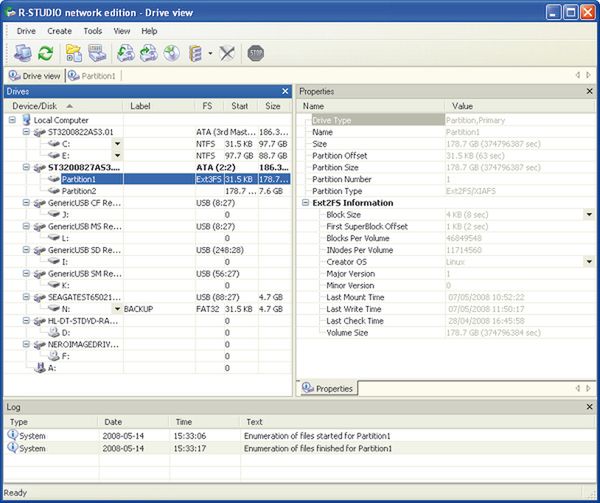Screen dimensions: 600x503
Task: Open the Creator OS value dropdown
Action: (x=589, y=262)
